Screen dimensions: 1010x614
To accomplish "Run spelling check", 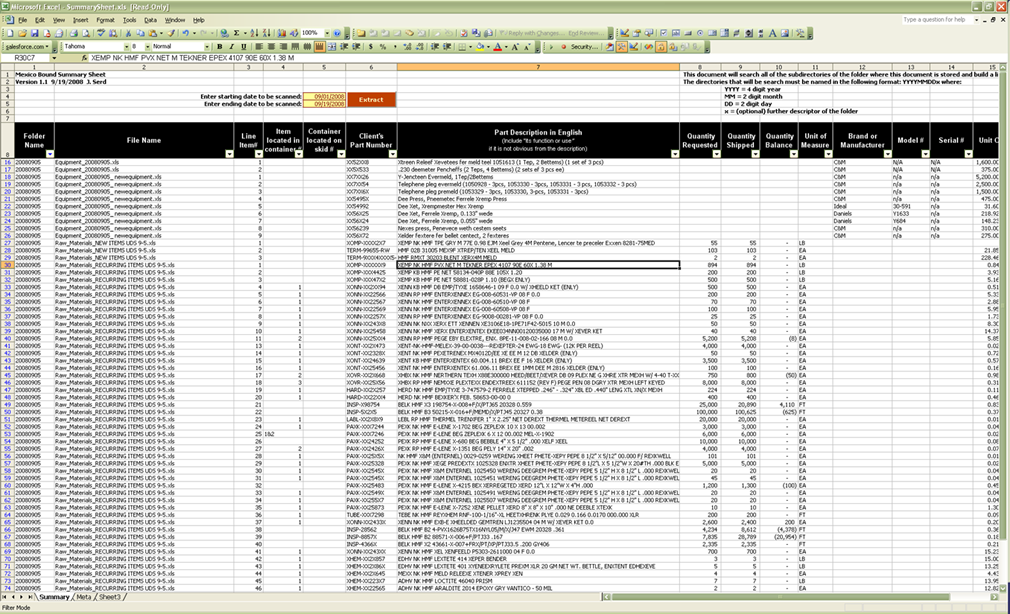I will [x=100, y=33].
